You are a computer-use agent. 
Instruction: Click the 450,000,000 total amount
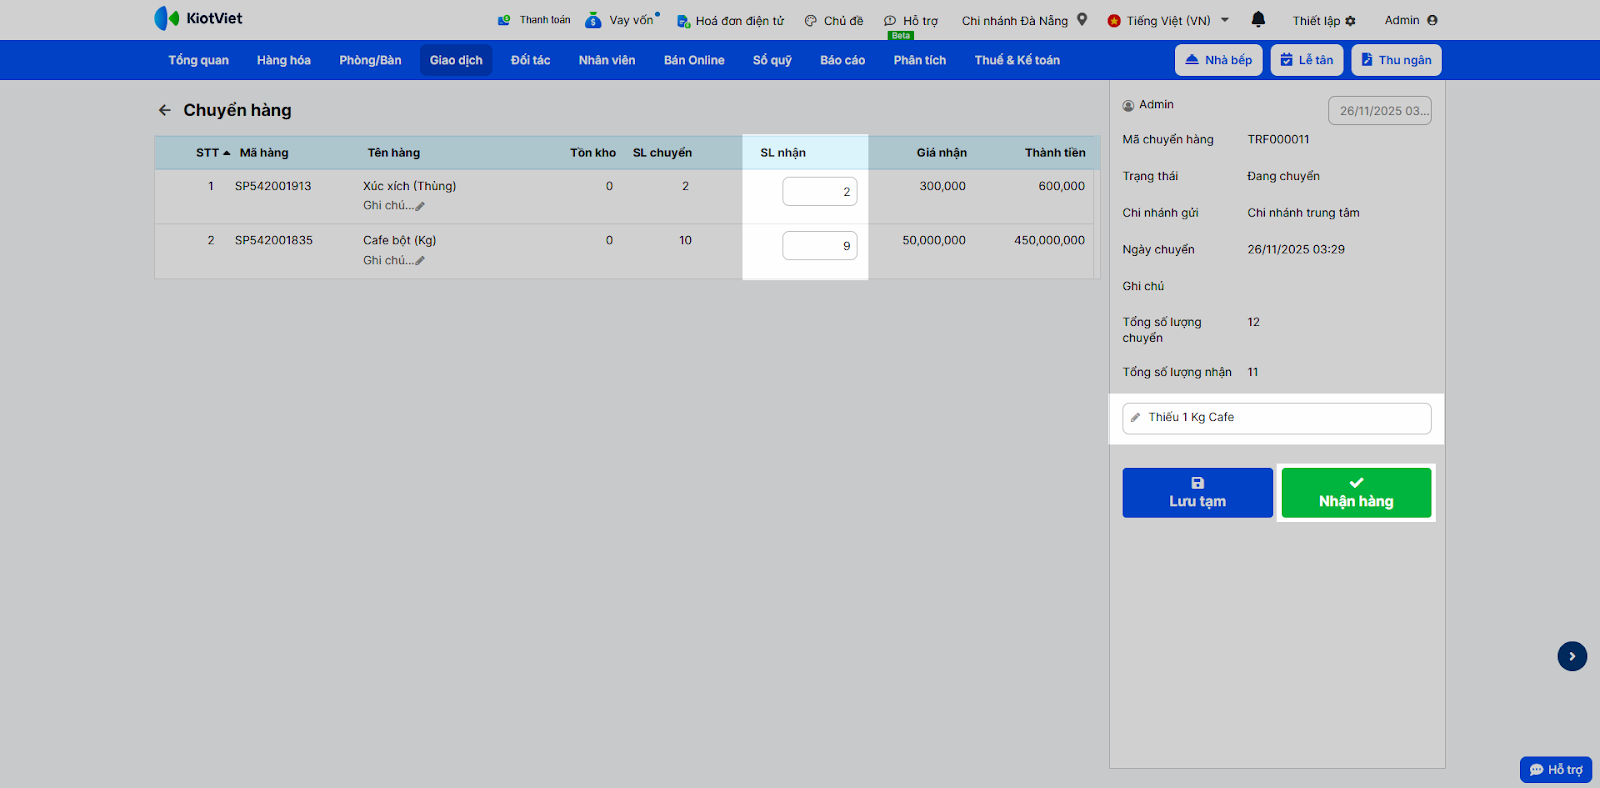point(1049,240)
